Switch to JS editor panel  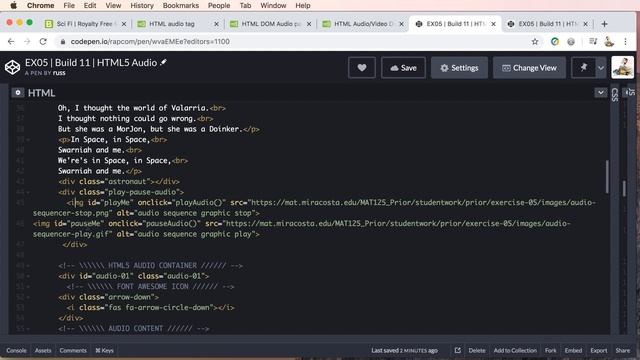[x=631, y=92]
